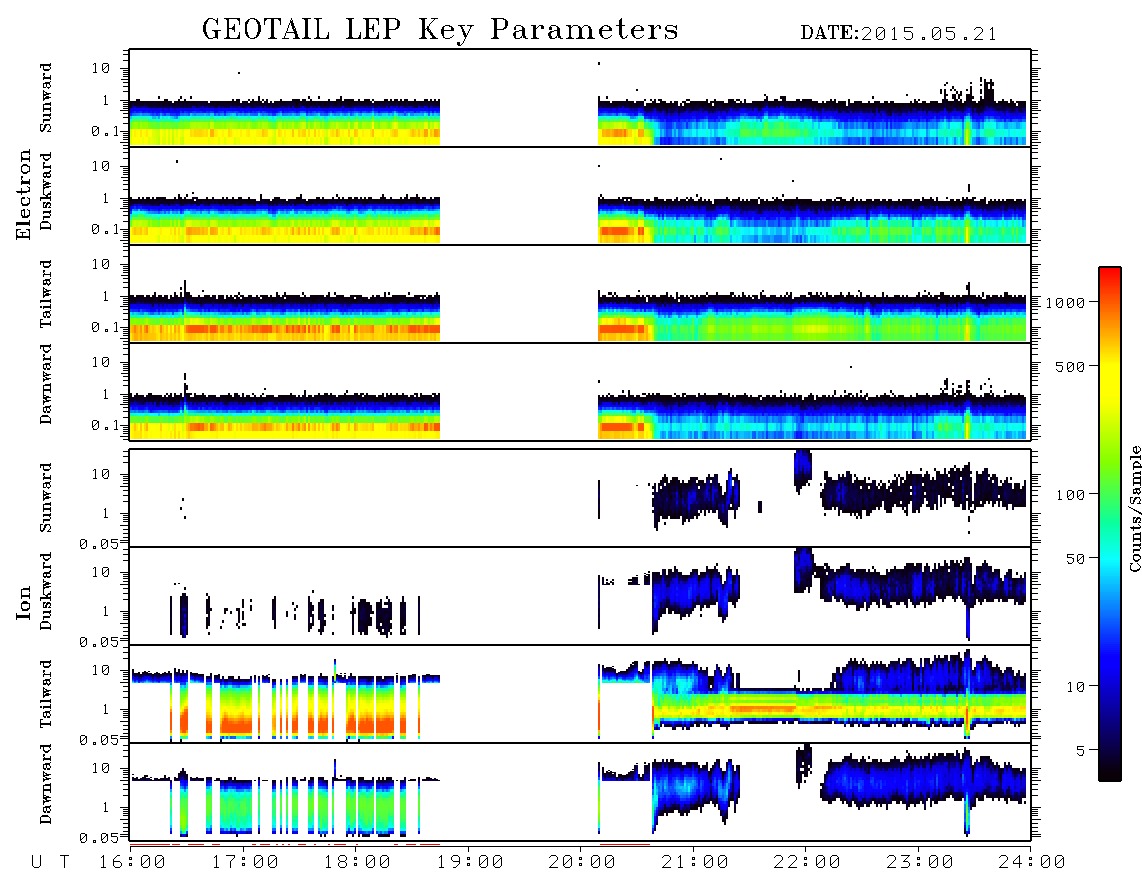Select the Ion Duskward axis label
The width and height of the screenshot is (1142, 880).
[46, 592]
